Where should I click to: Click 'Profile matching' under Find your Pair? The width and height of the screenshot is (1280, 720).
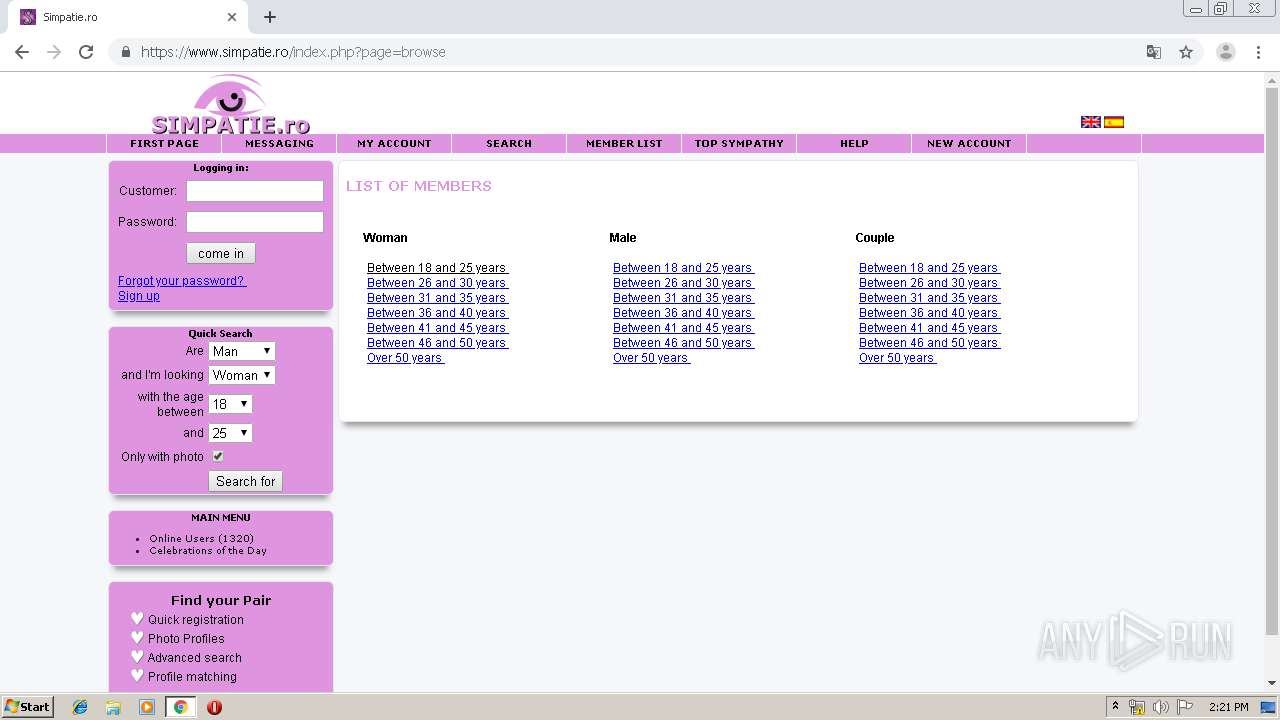192,677
